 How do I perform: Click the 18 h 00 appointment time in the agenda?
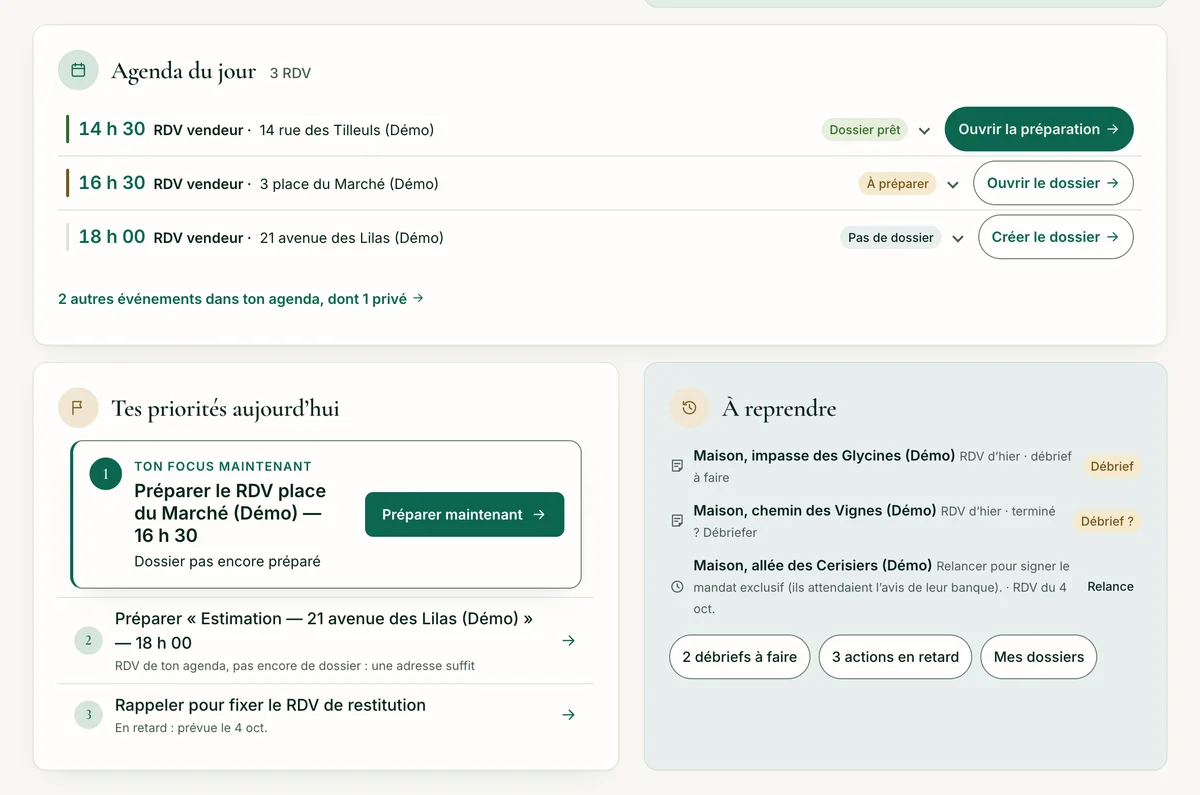(112, 237)
